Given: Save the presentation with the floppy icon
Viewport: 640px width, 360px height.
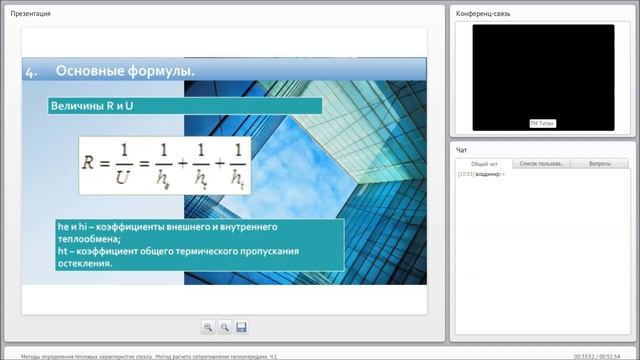Looking at the screenshot, I should coord(241,327).
